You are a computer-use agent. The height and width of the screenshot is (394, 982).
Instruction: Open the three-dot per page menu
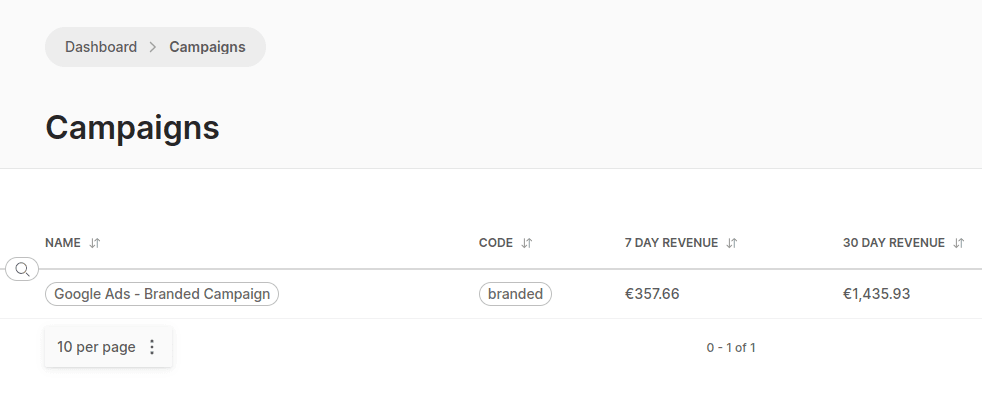pyautogui.click(x=152, y=347)
